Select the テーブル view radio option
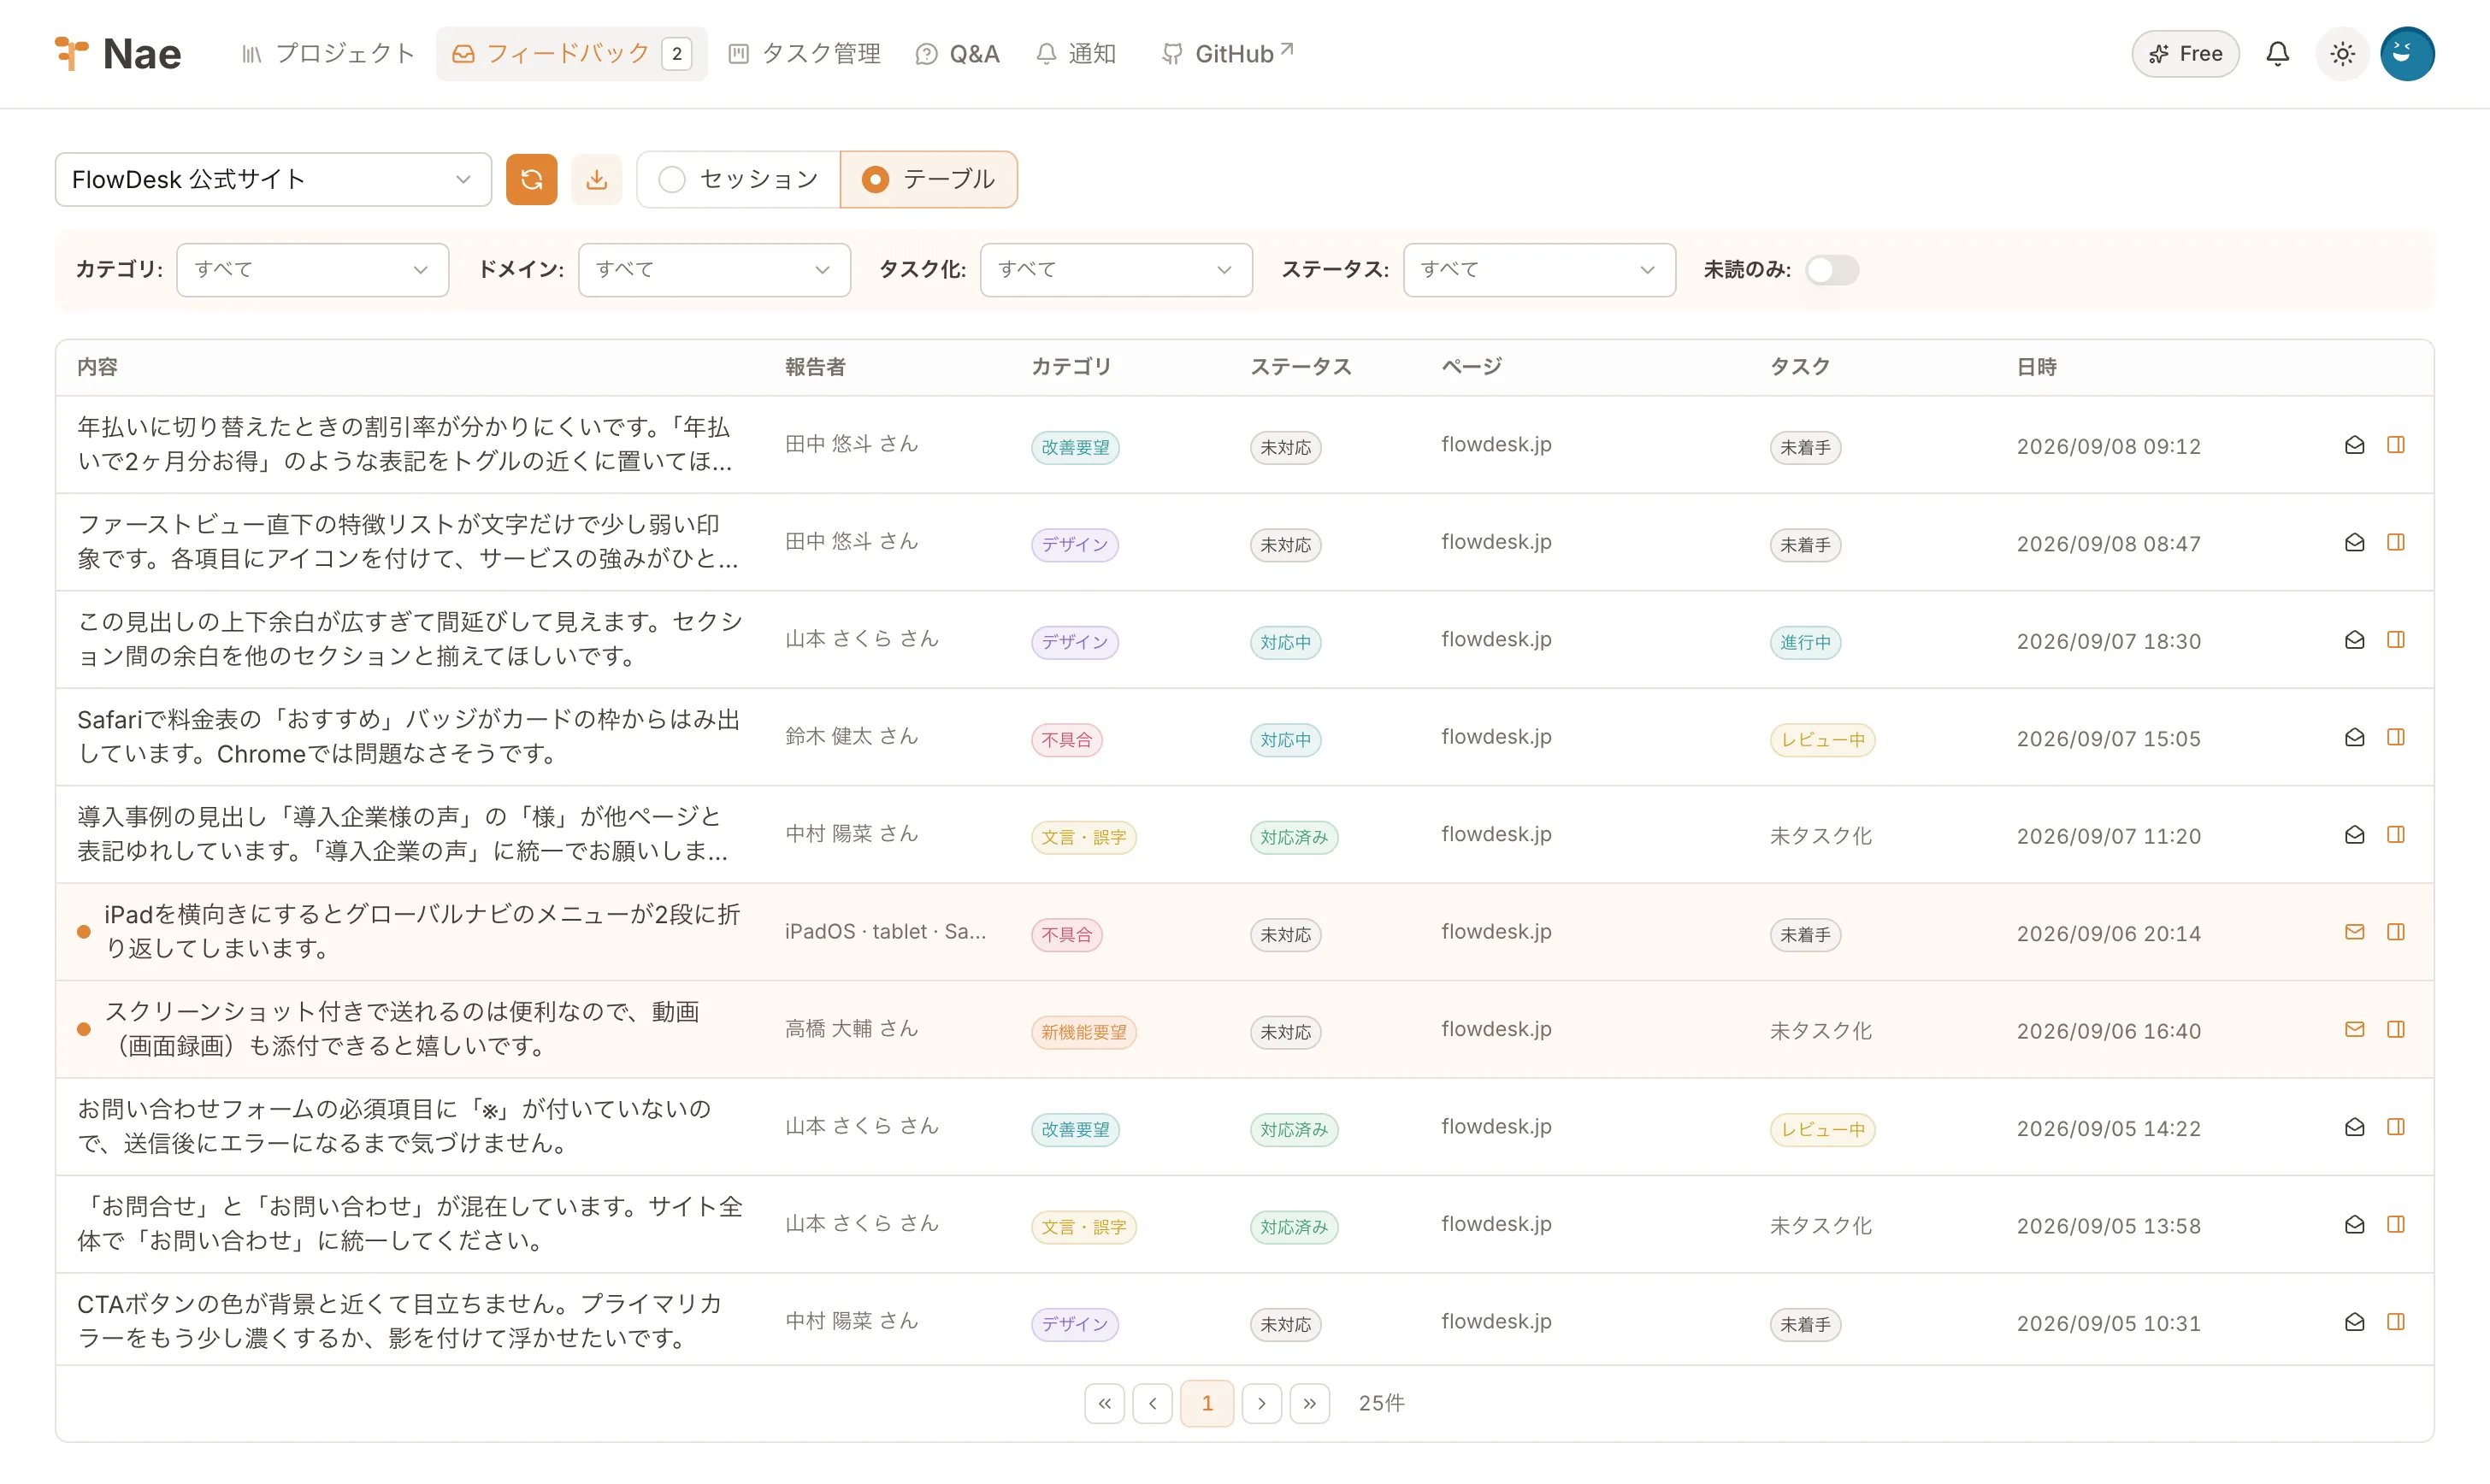This screenshot has width=2490, height=1484. click(x=928, y=179)
